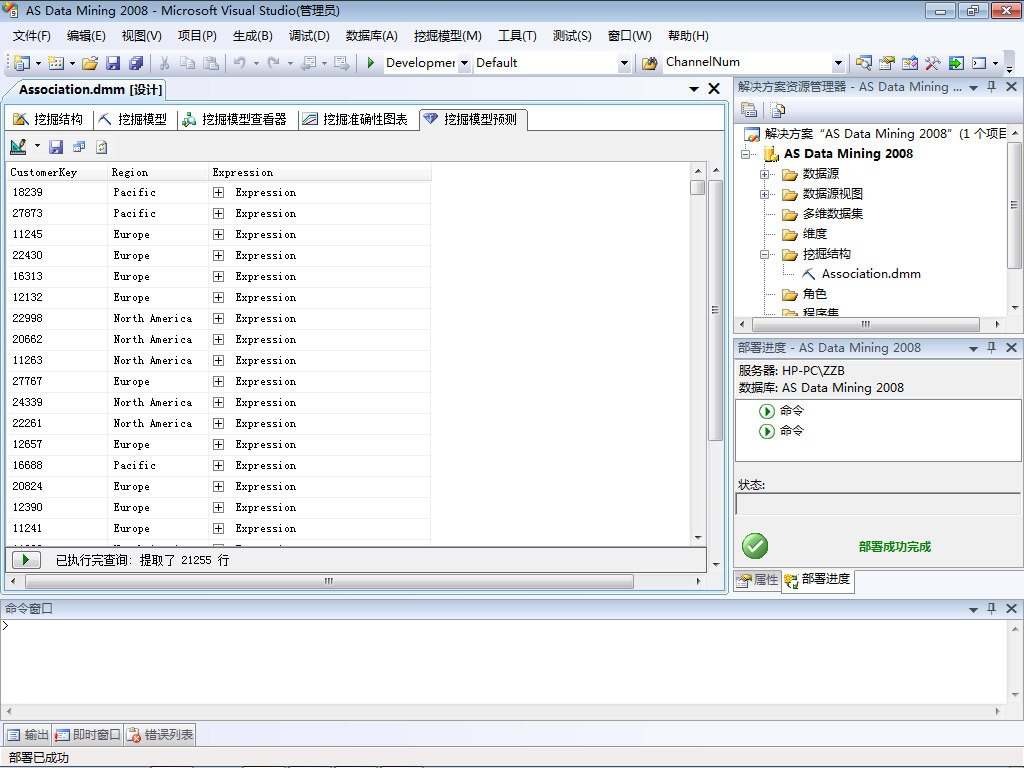Viewport: 1024px width, 768px height.
Task: Open the Properties Window toolbar icon
Action: 886,63
